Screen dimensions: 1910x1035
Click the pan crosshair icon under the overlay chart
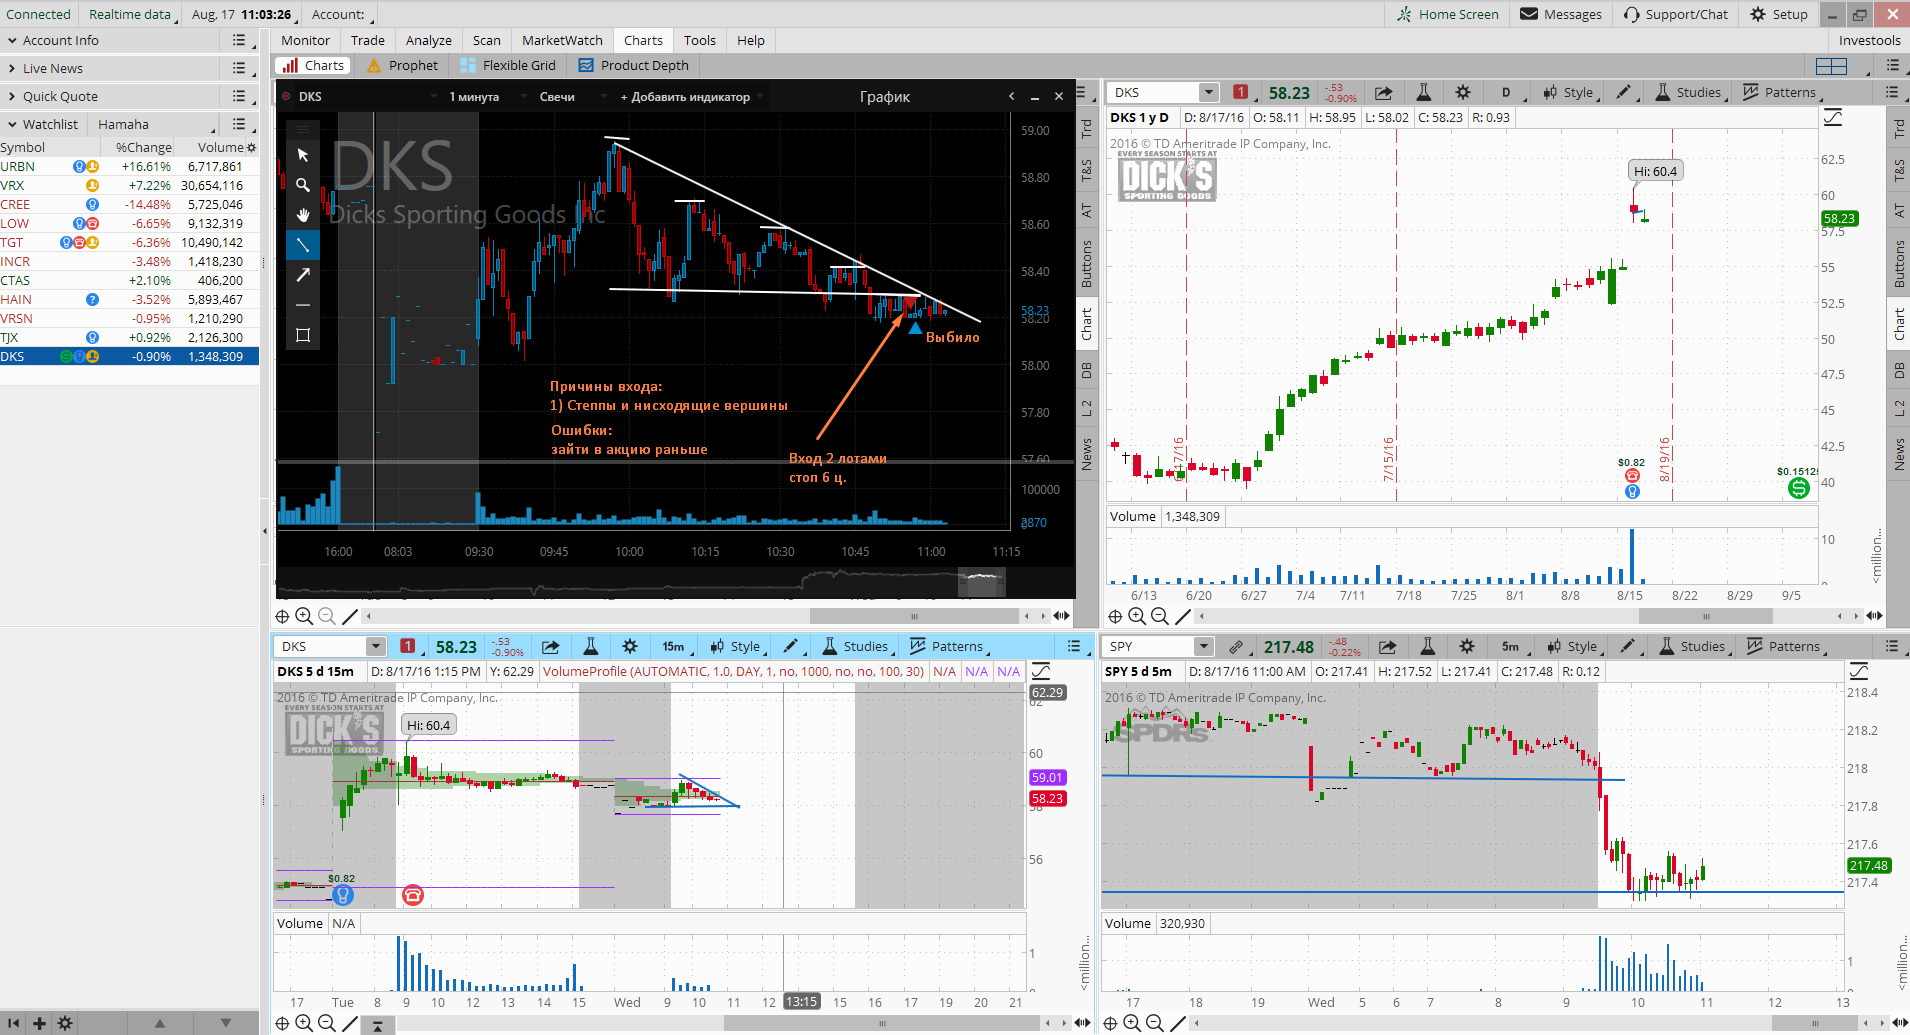point(283,616)
